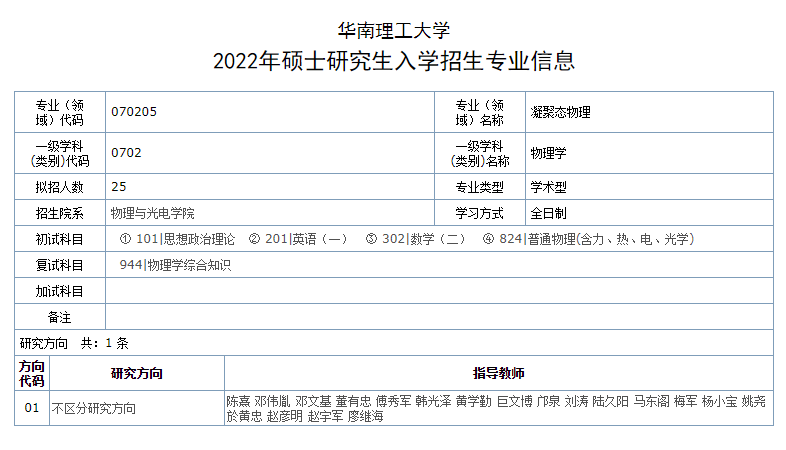The height and width of the screenshot is (450, 786).
Task: Click advisor name 傅秀军
Action: pyautogui.click(x=394, y=401)
